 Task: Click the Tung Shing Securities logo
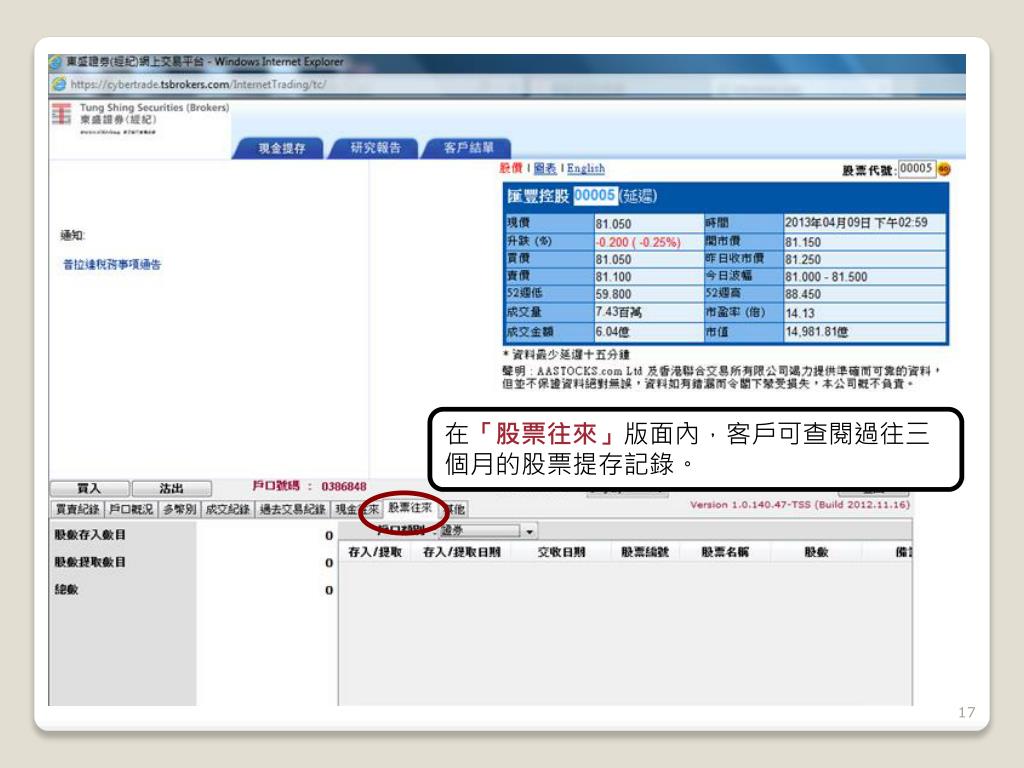tap(62, 114)
